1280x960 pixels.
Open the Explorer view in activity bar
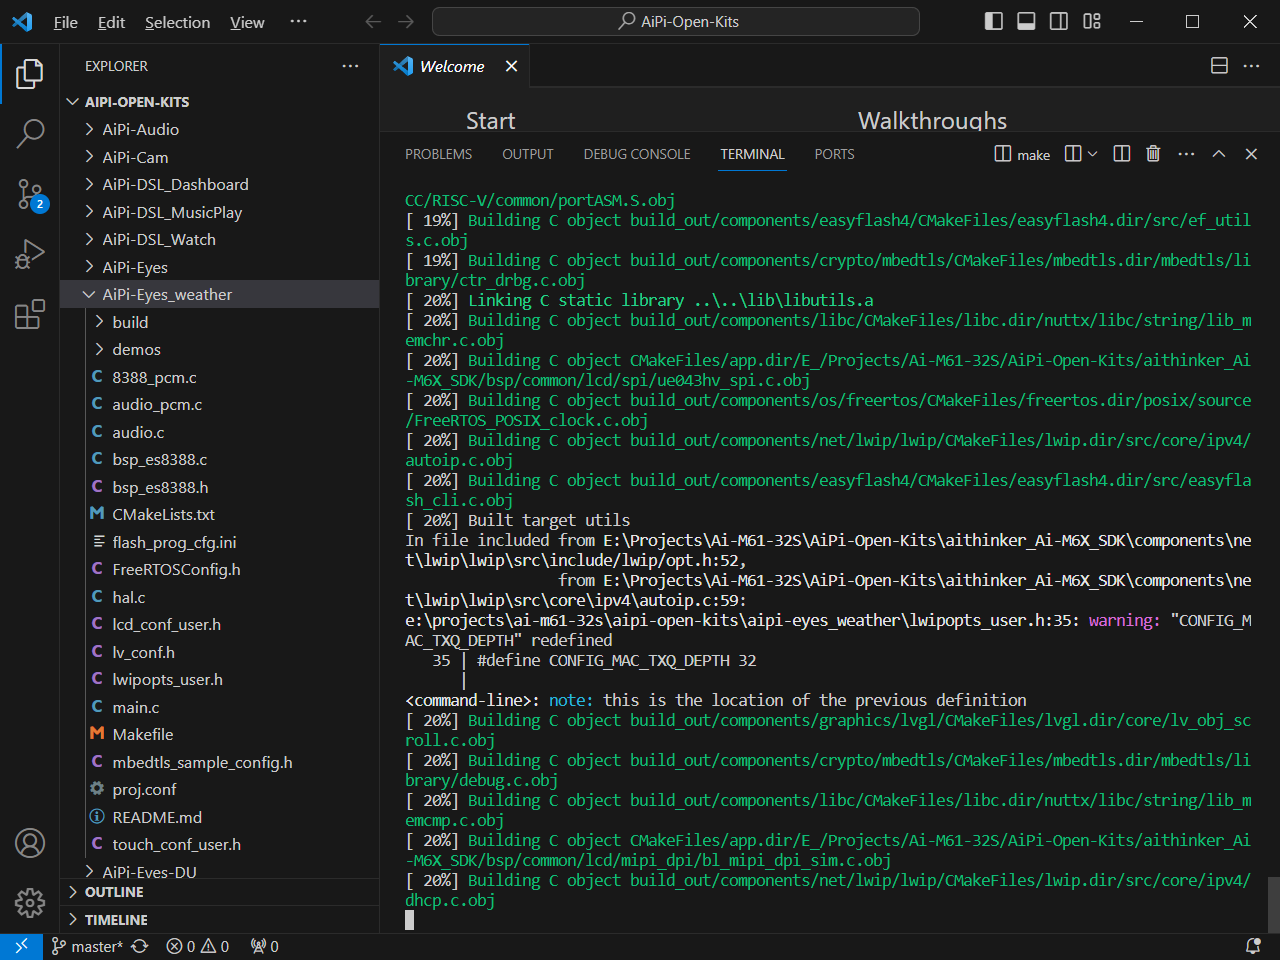[30, 73]
